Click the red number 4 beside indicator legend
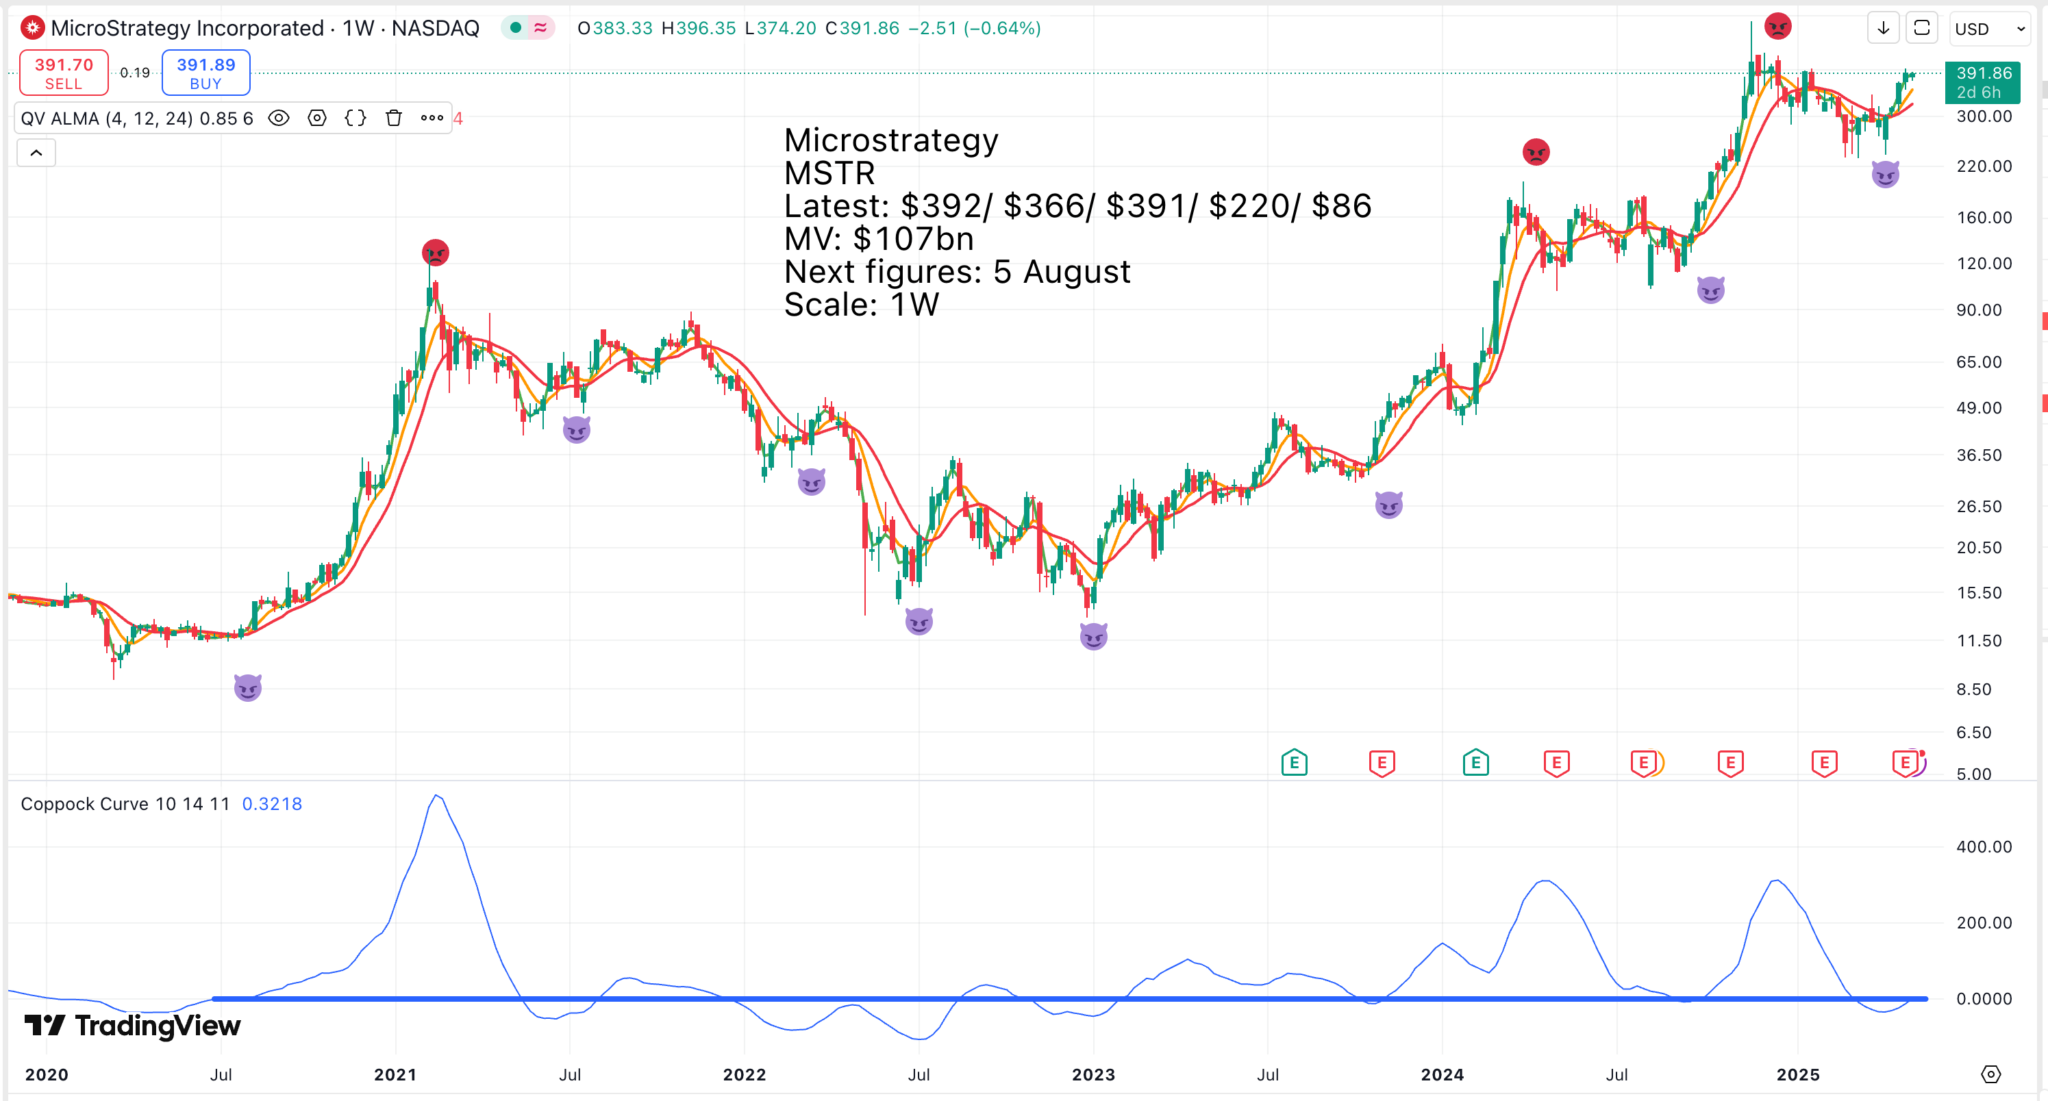This screenshot has height=1101, width=2048. coord(458,118)
